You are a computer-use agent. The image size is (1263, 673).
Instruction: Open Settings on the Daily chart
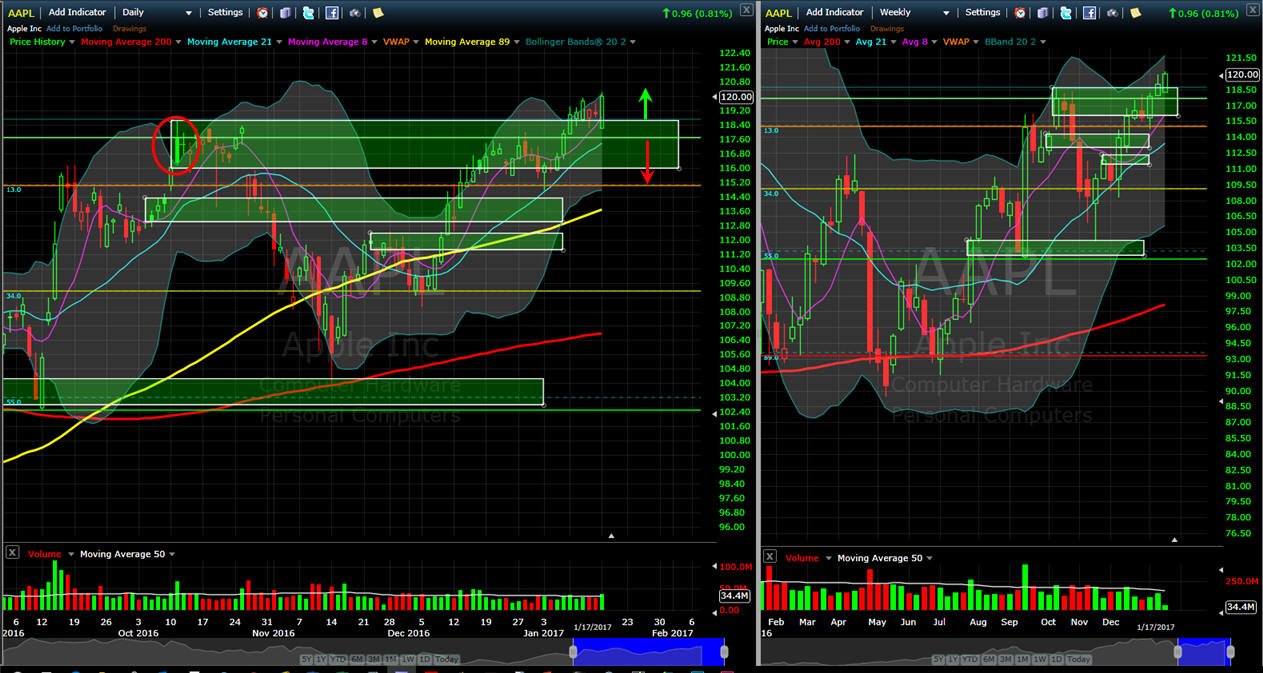pos(225,13)
